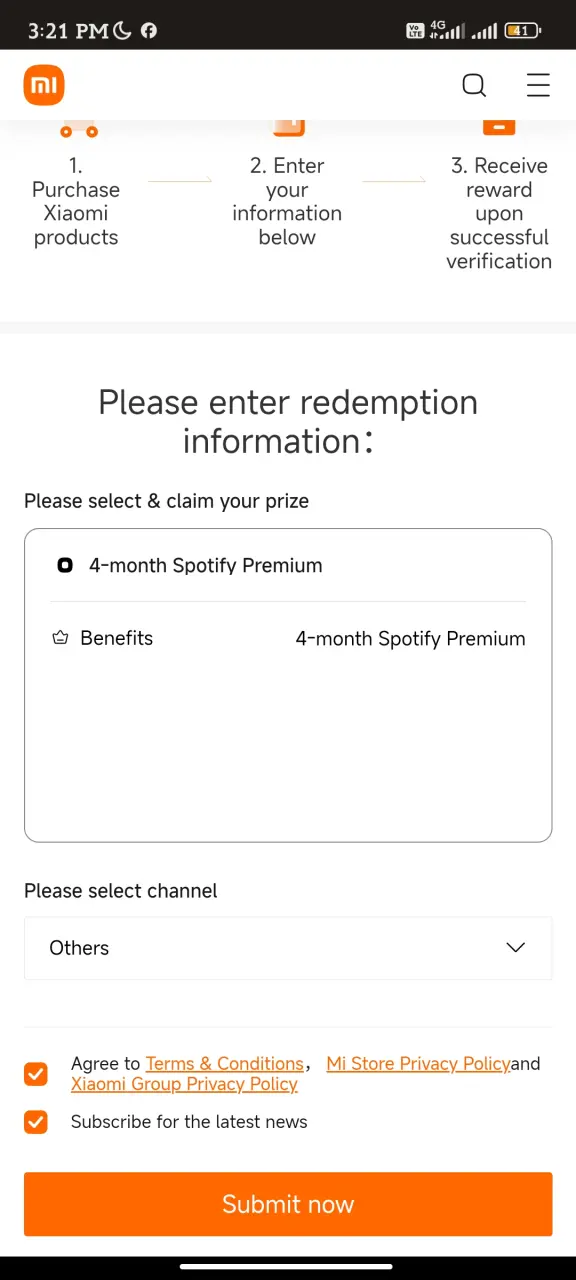Viewport: 576px width, 1280px height.
Task: Uncheck the Agree to Terms checkbox
Action: (36, 1074)
